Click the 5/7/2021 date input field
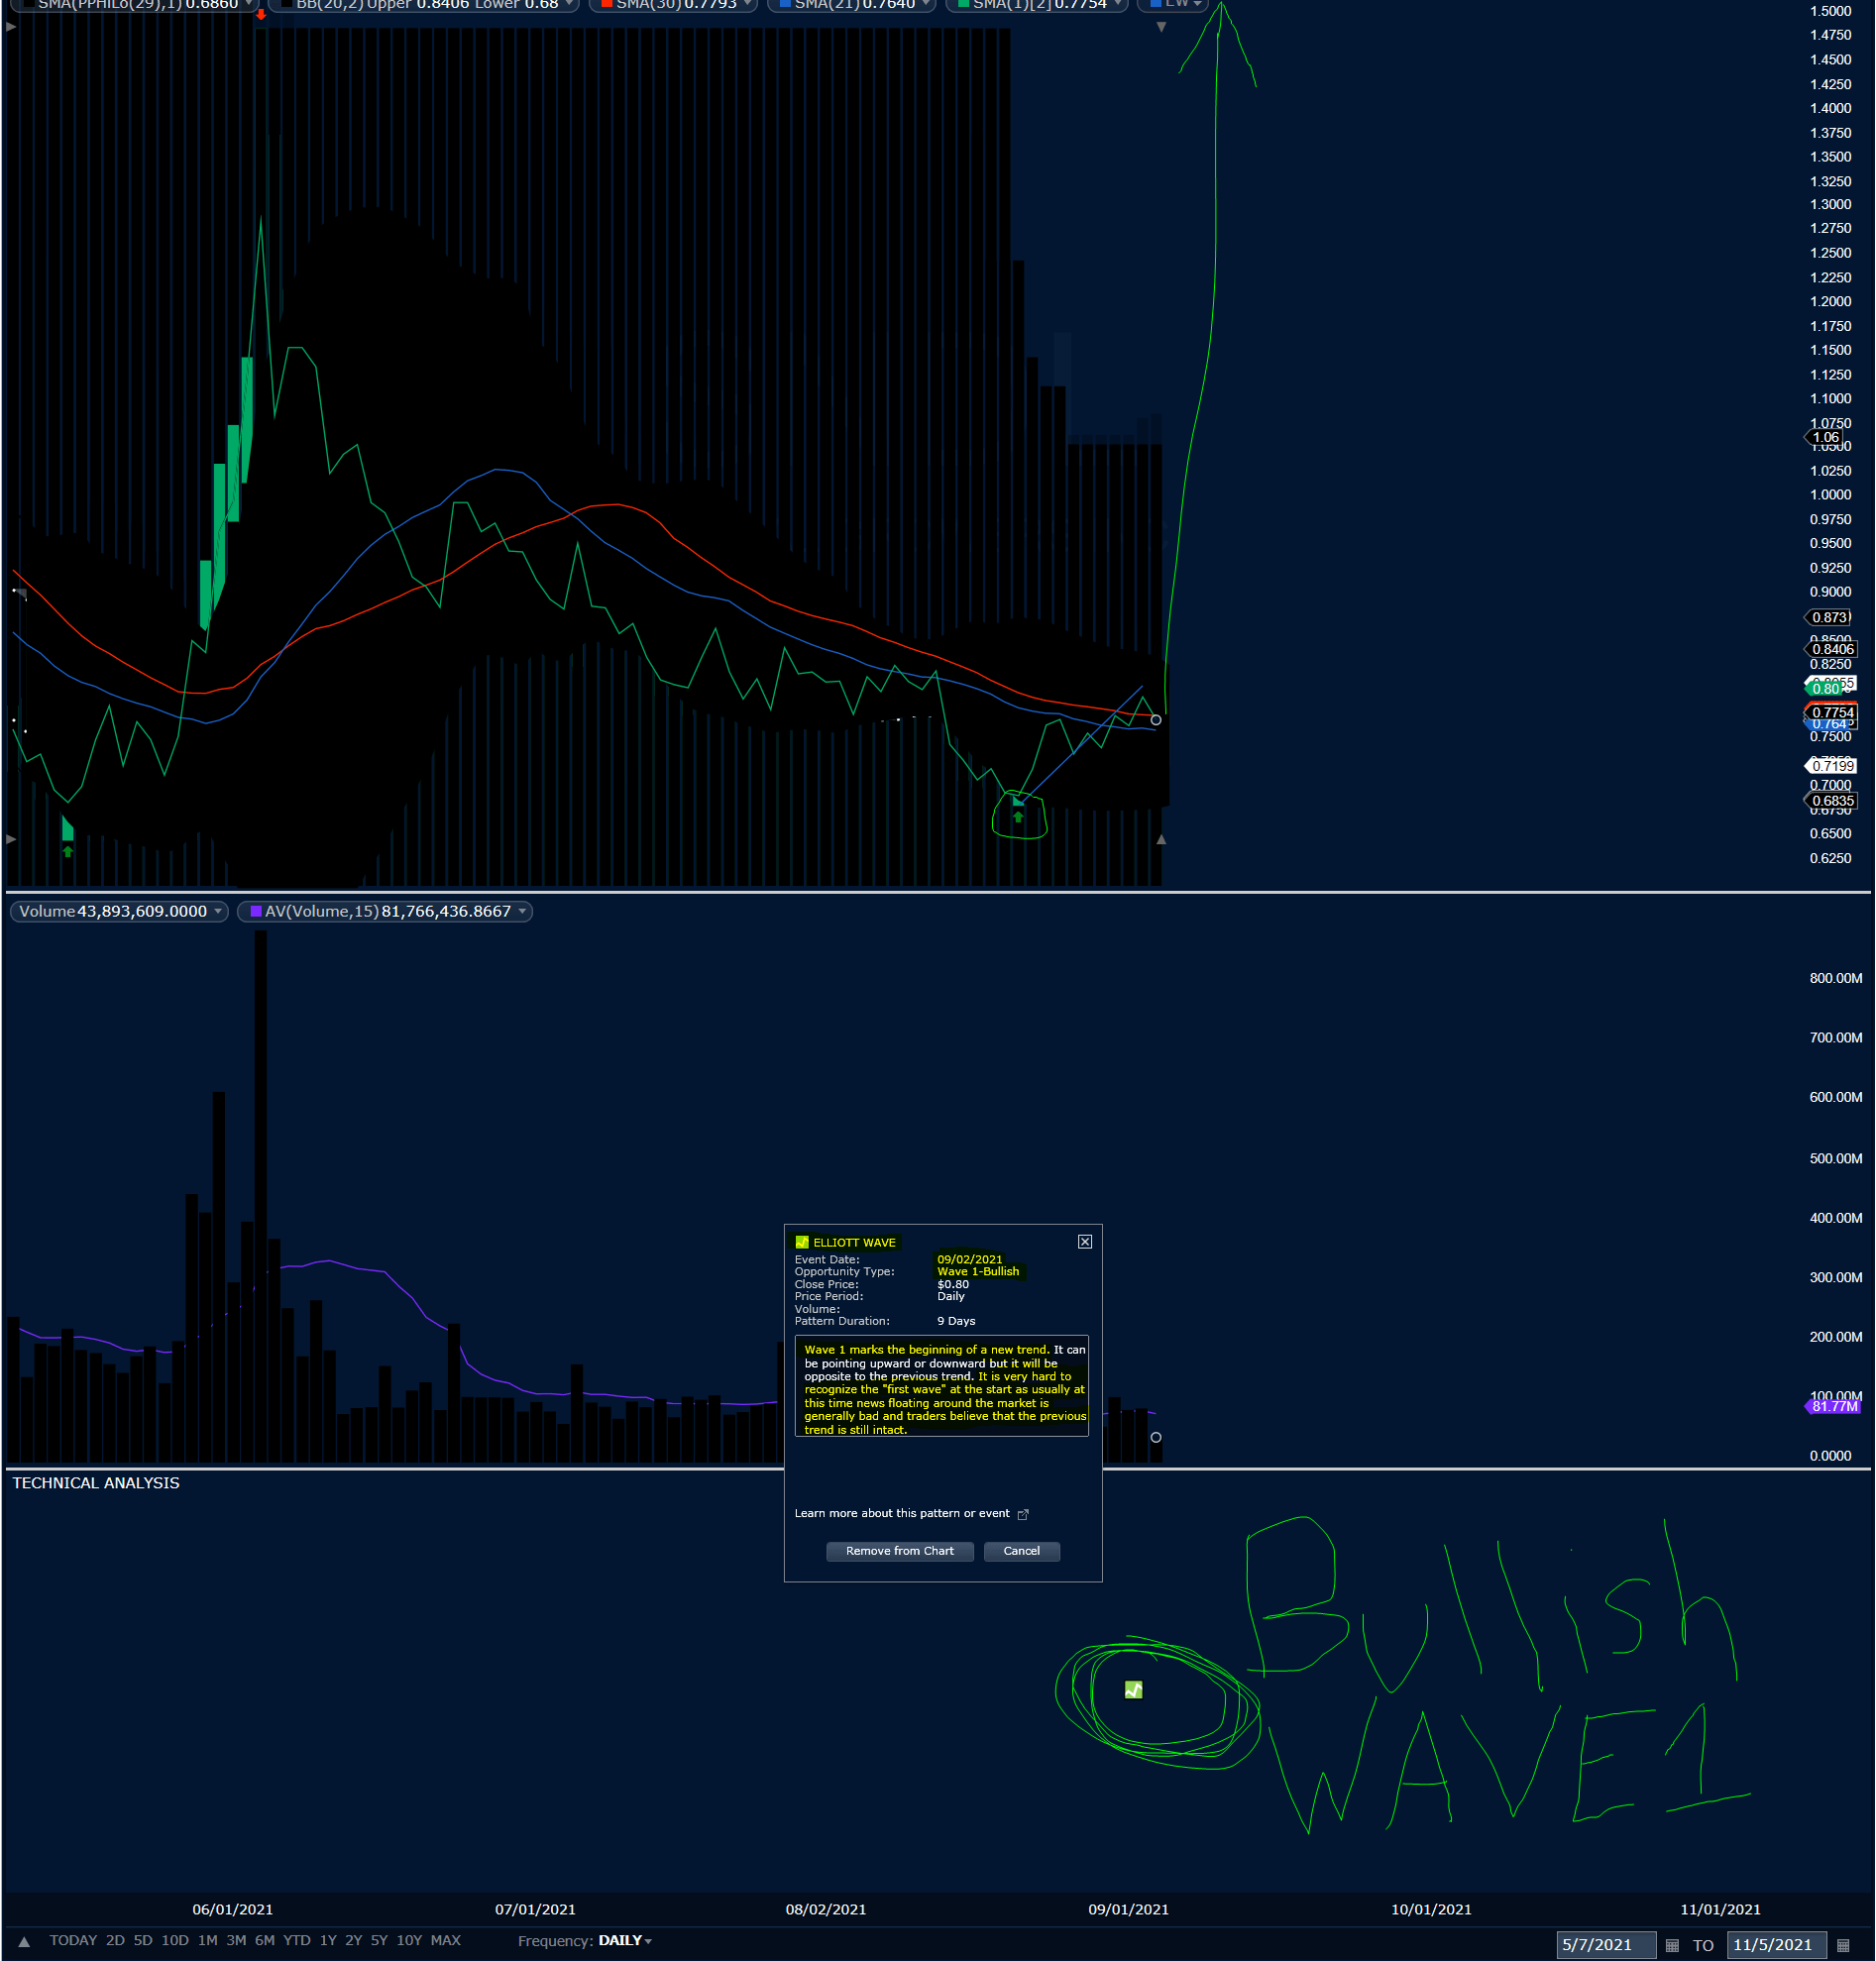Viewport: 1876px width, 1961px height. click(1605, 1946)
